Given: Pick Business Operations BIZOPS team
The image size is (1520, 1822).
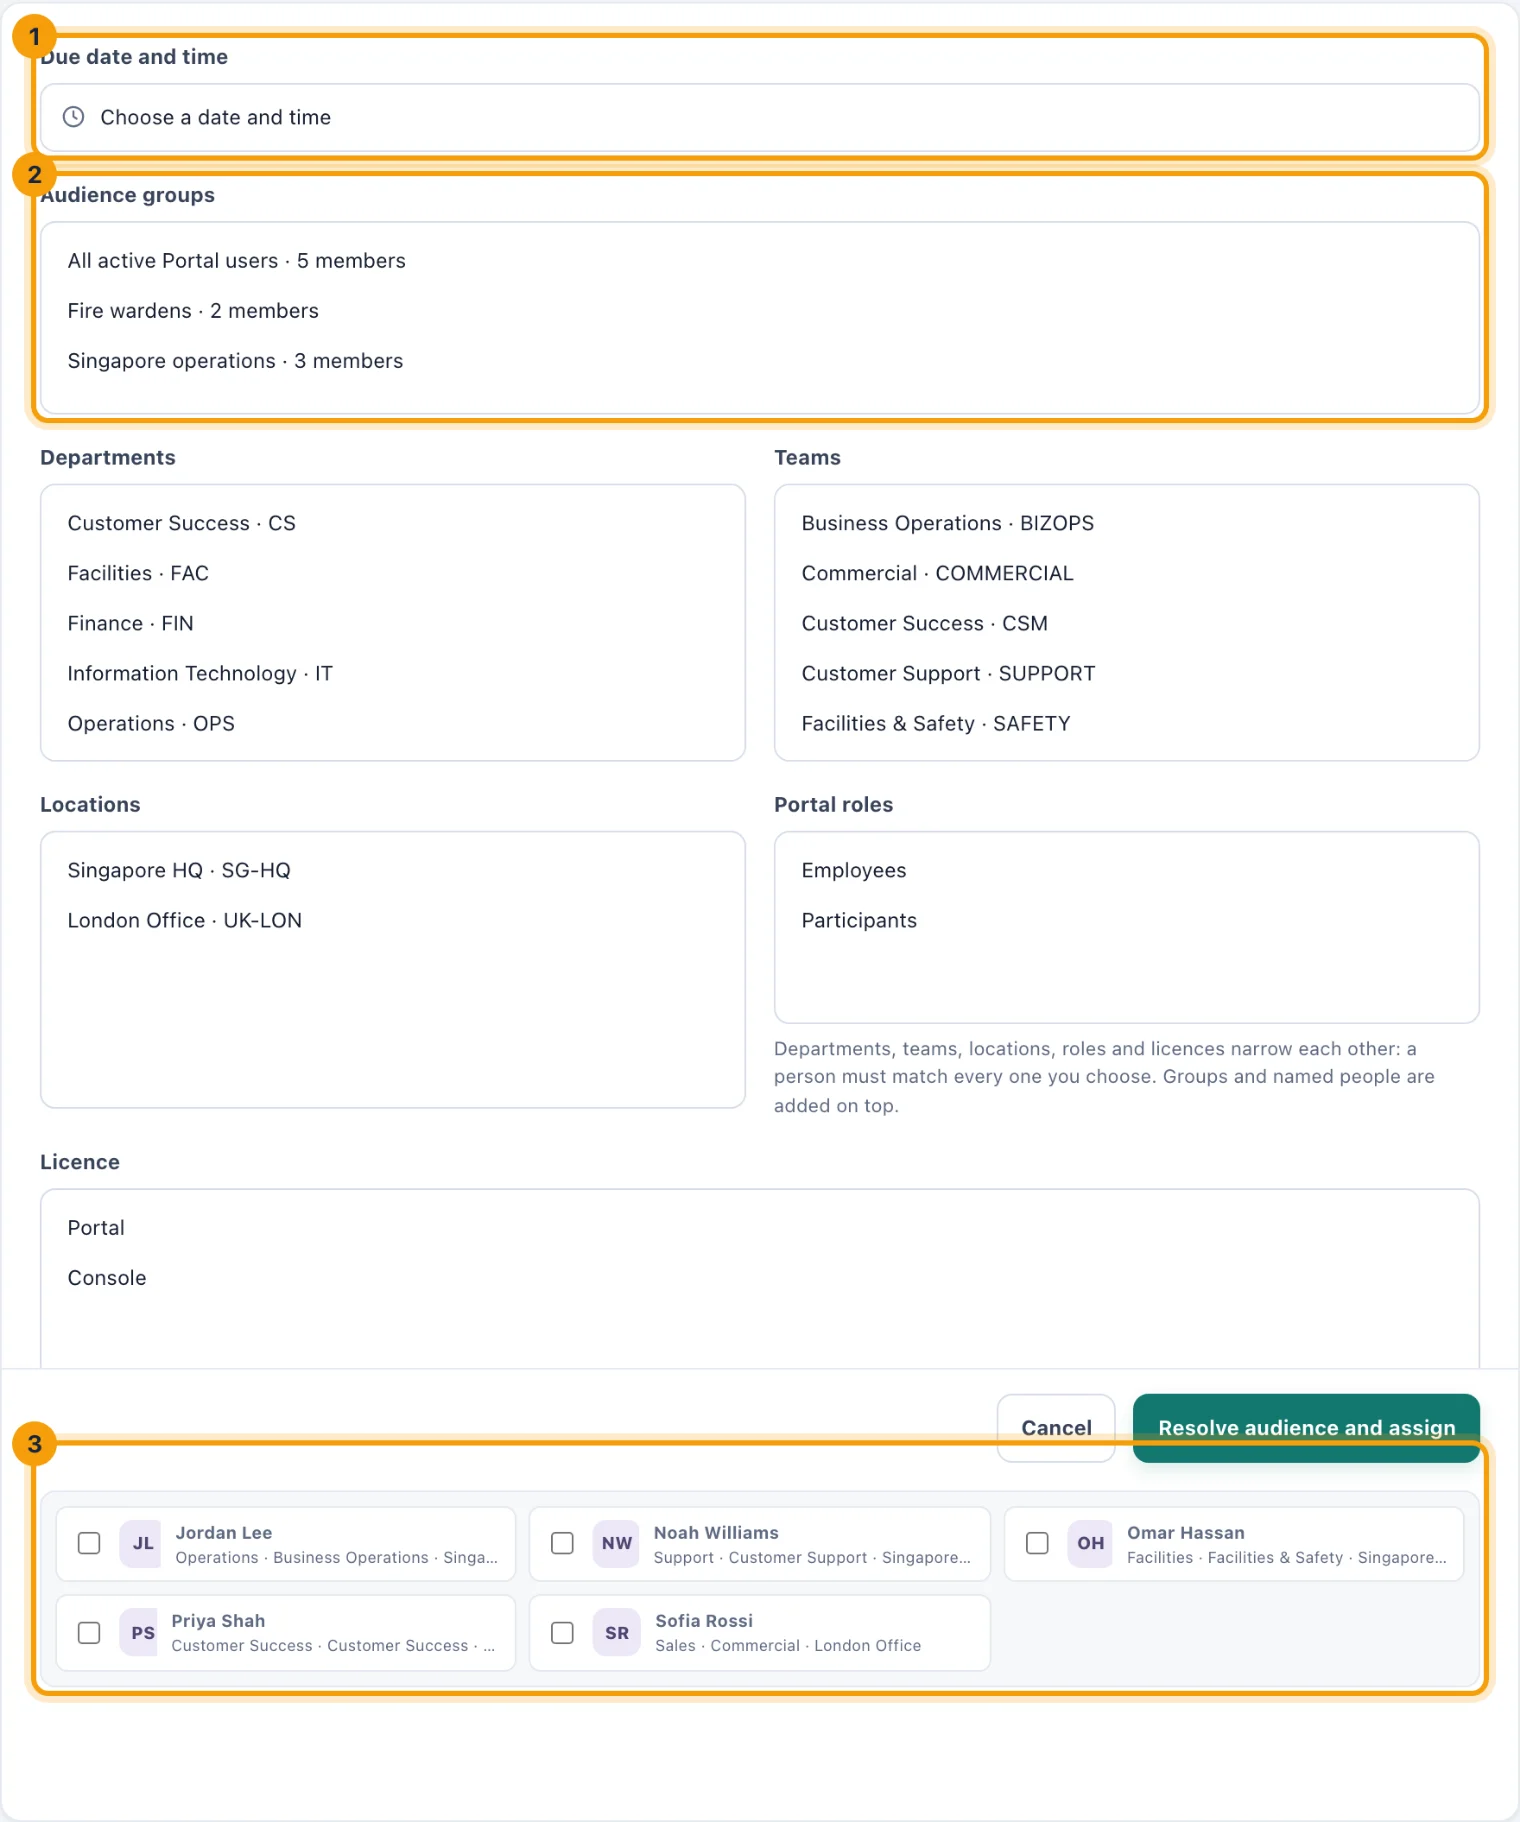Looking at the screenshot, I should pyautogui.click(x=947, y=523).
